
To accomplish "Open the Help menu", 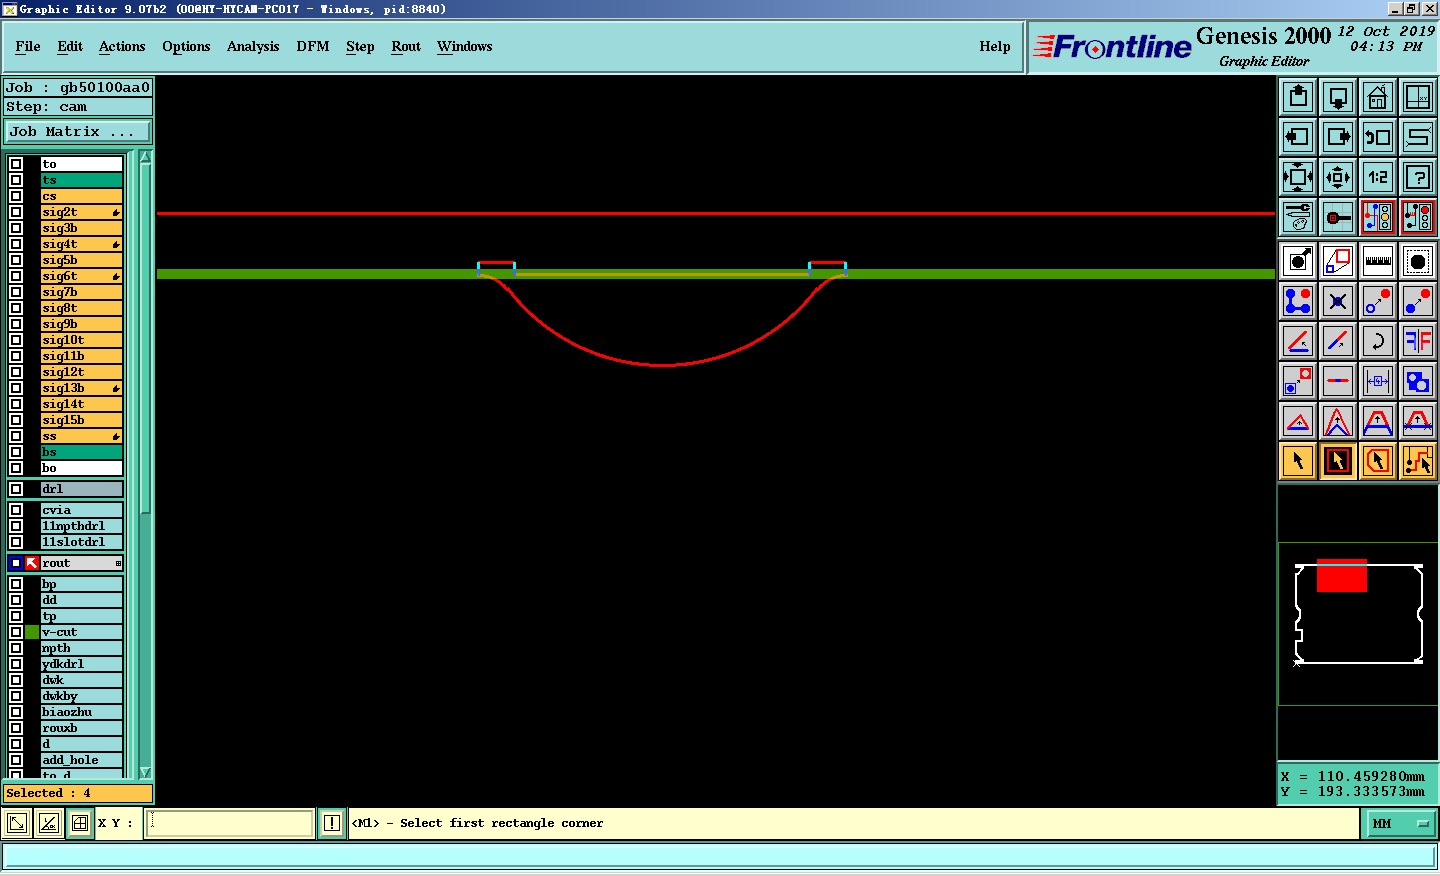I will click(x=995, y=46).
